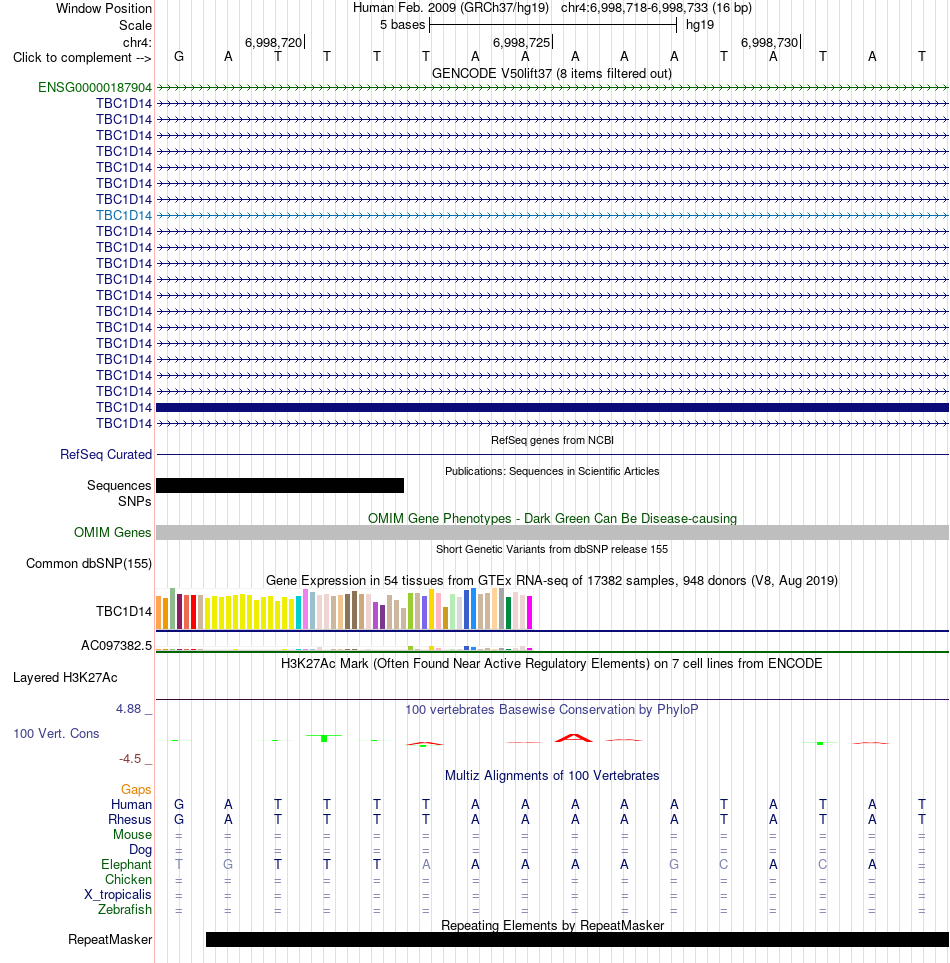Click the Elephant species label
This screenshot has width=950, height=963.
coord(126,864)
